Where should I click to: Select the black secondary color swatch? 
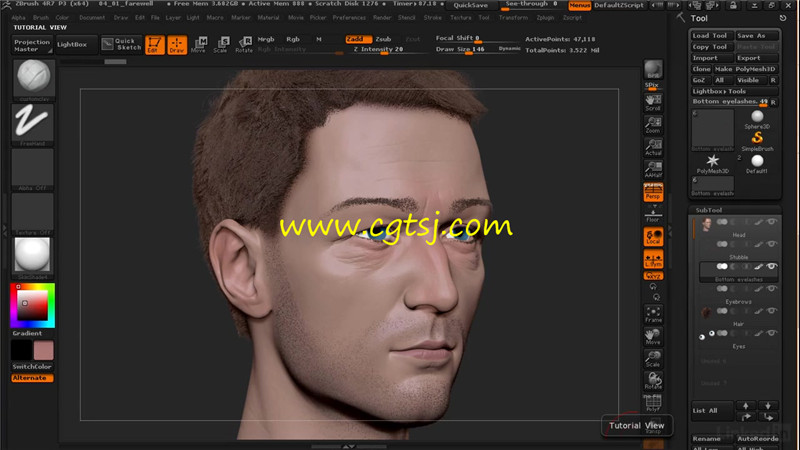[21, 350]
